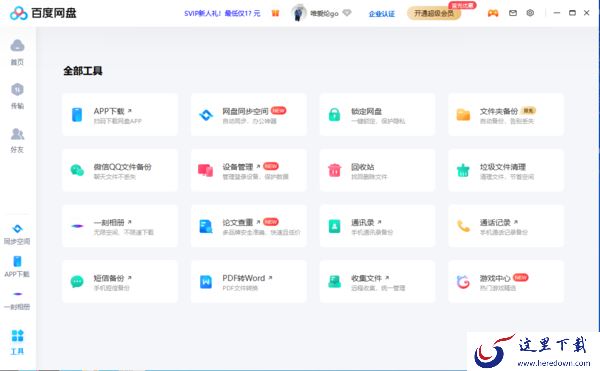The image size is (600, 371).
Task: Click the G logo icon for 游戏中心
Action: pyautogui.click(x=463, y=282)
